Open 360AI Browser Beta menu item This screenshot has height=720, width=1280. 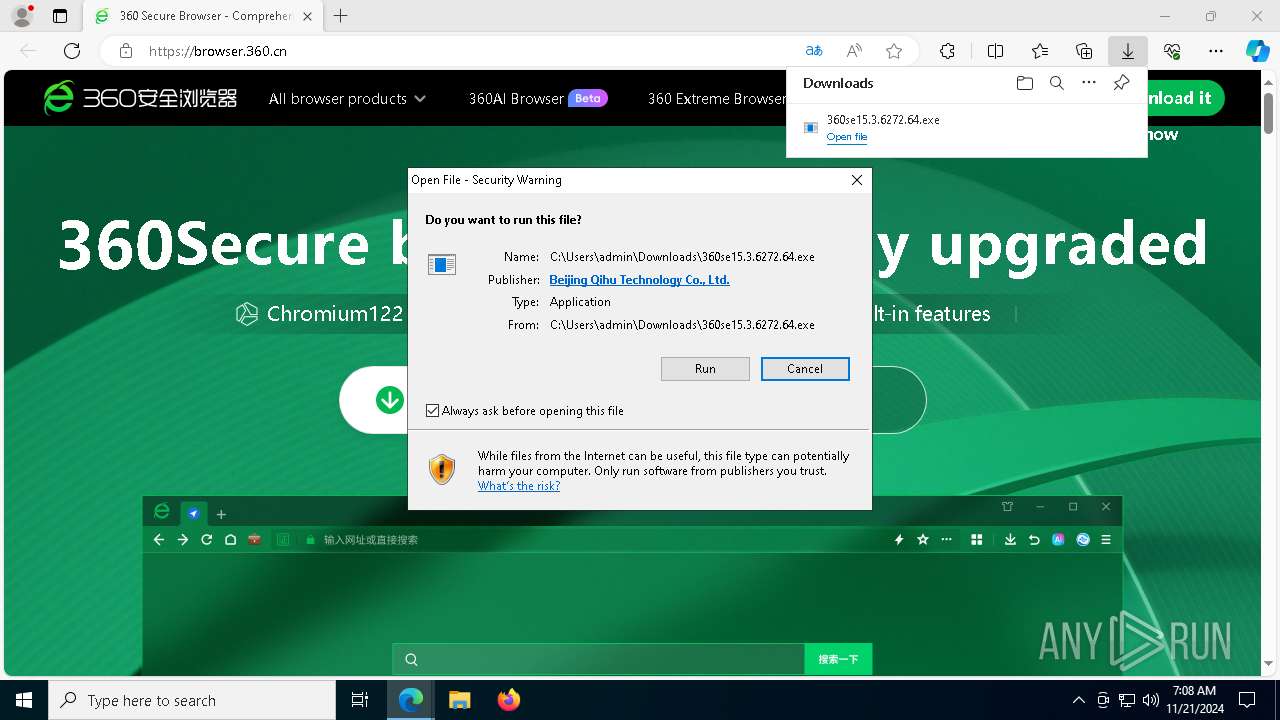tap(538, 98)
